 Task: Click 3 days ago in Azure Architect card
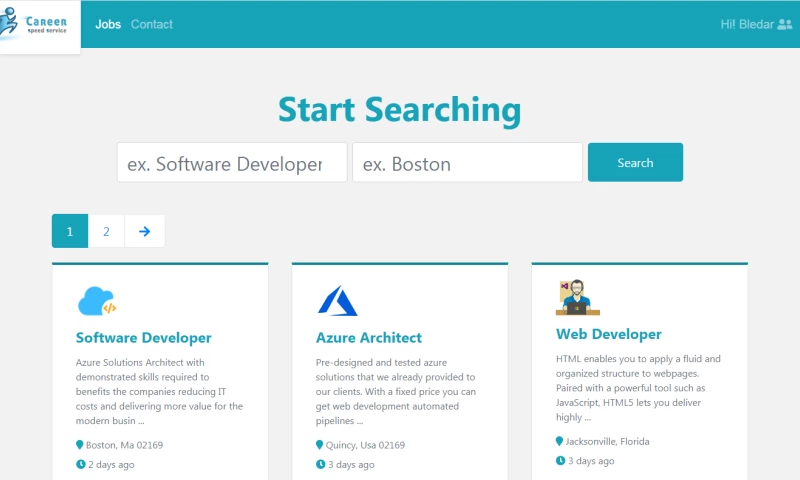pos(351,465)
